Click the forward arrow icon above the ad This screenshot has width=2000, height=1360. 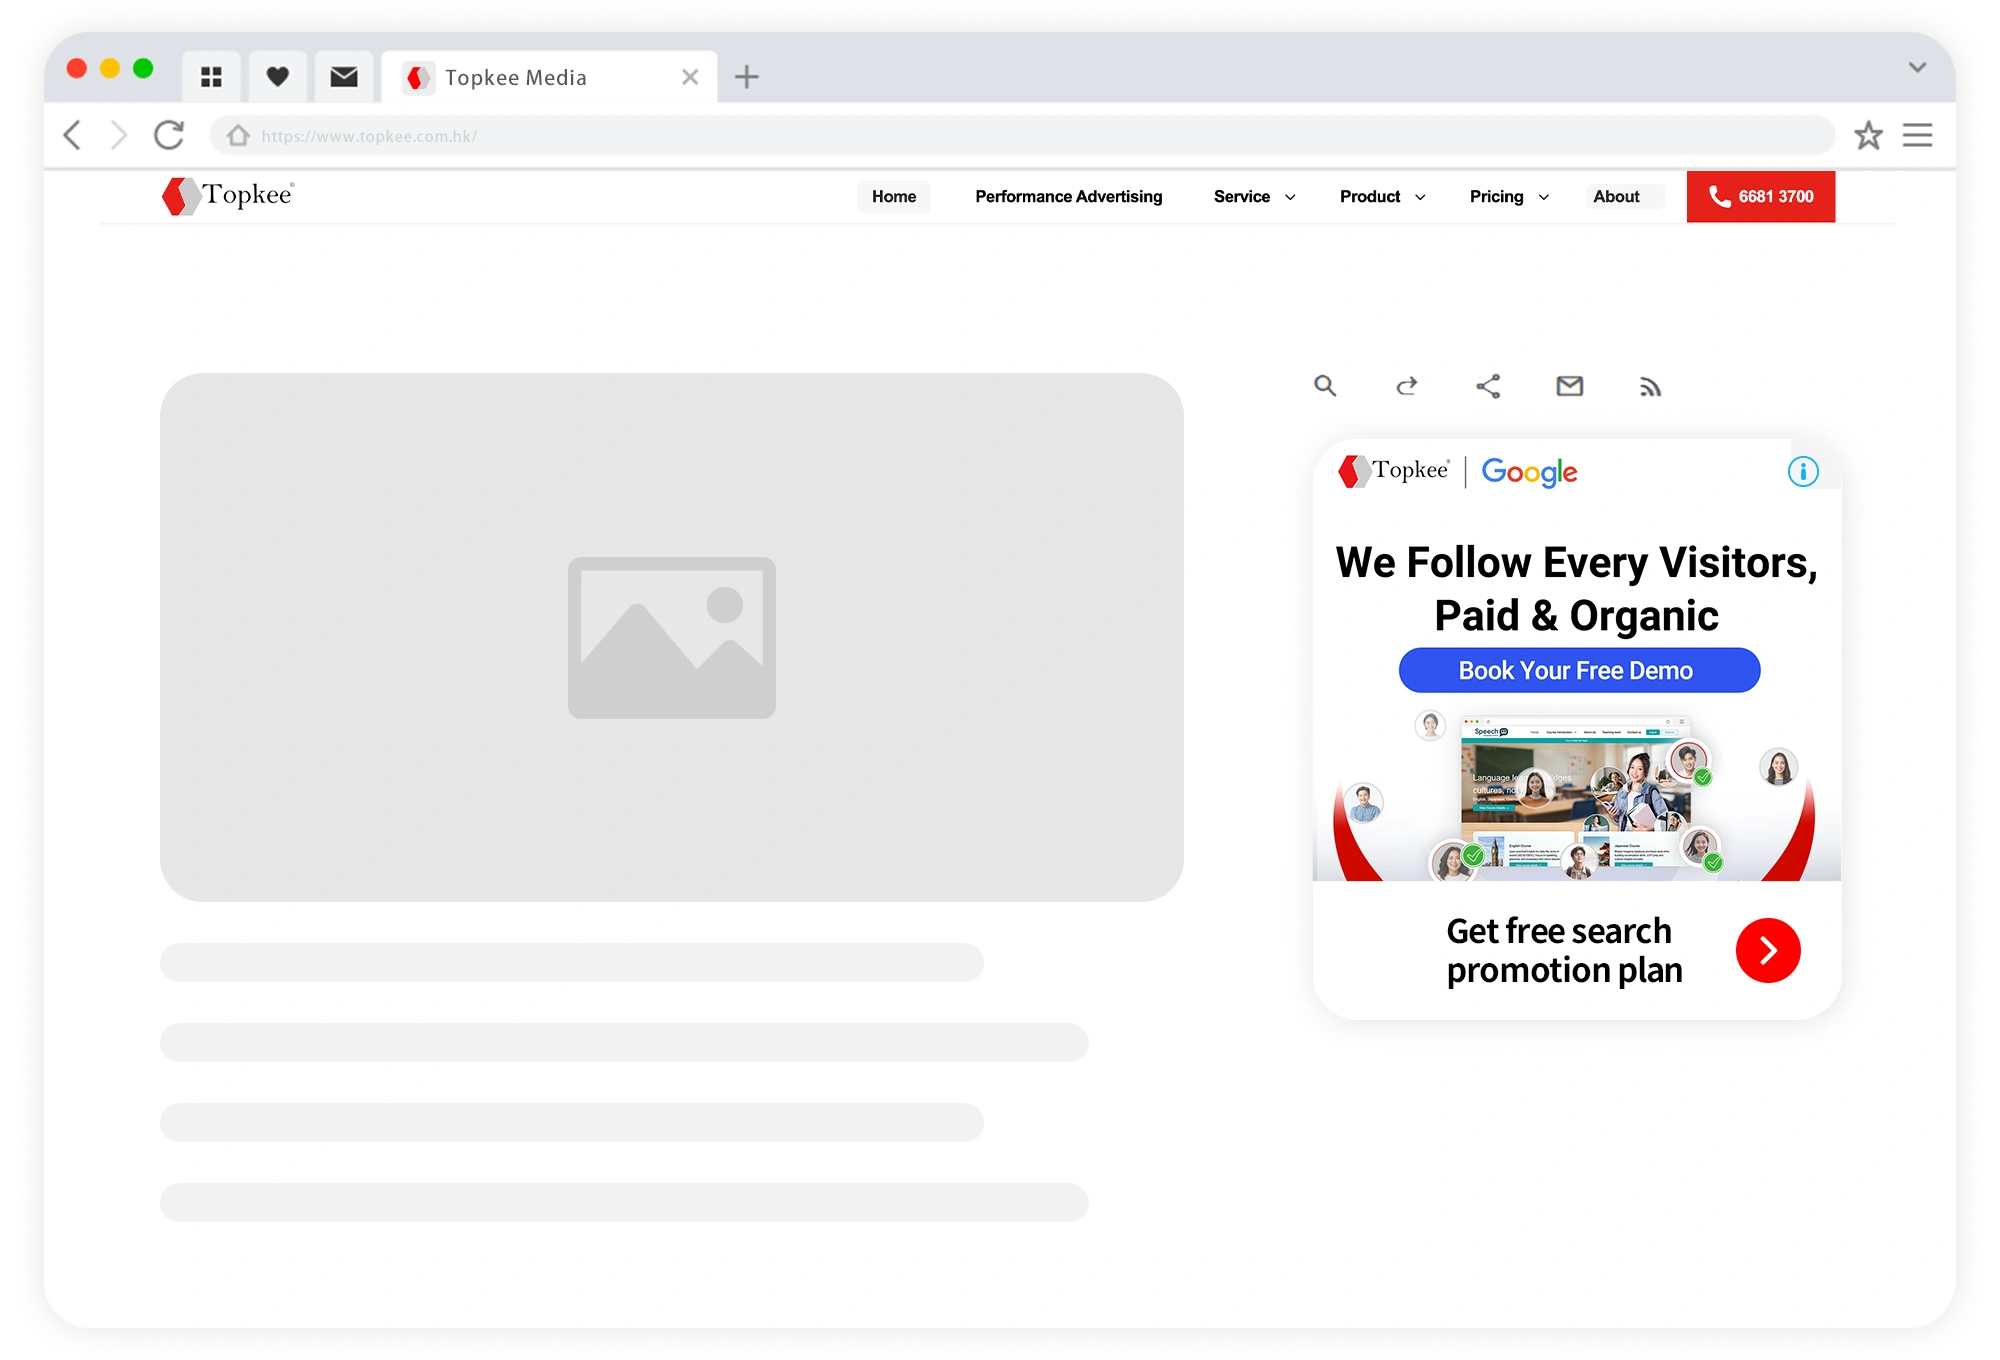click(1407, 386)
